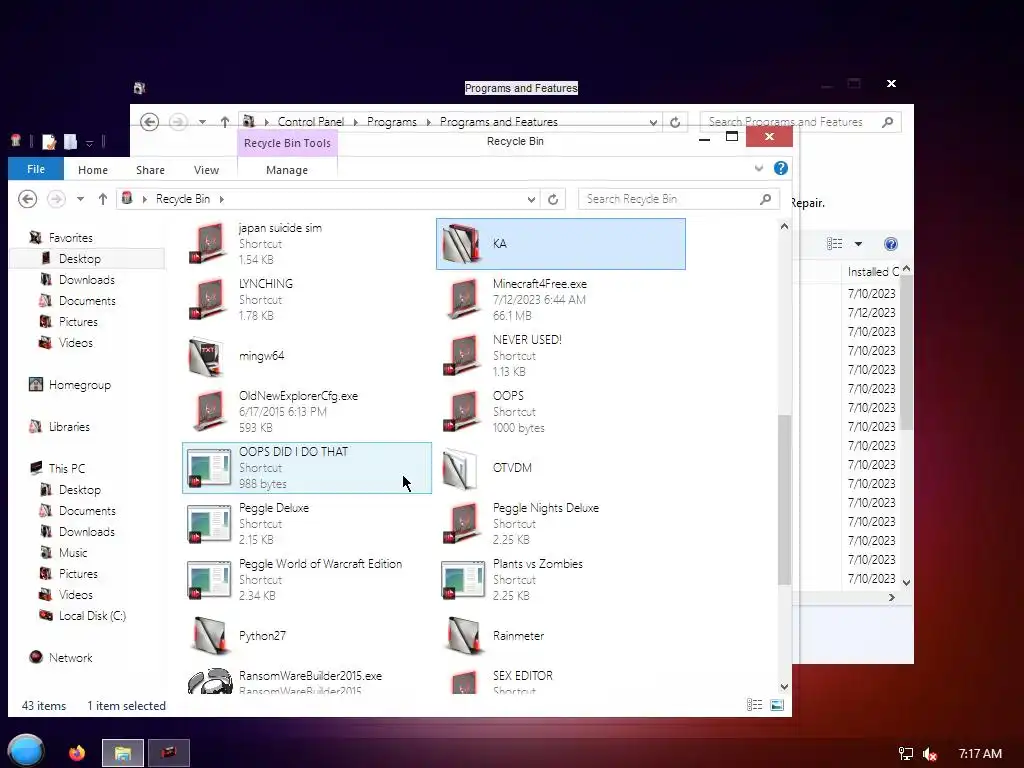
Task: Click Control Panel in the breadcrumb
Action: point(311,122)
